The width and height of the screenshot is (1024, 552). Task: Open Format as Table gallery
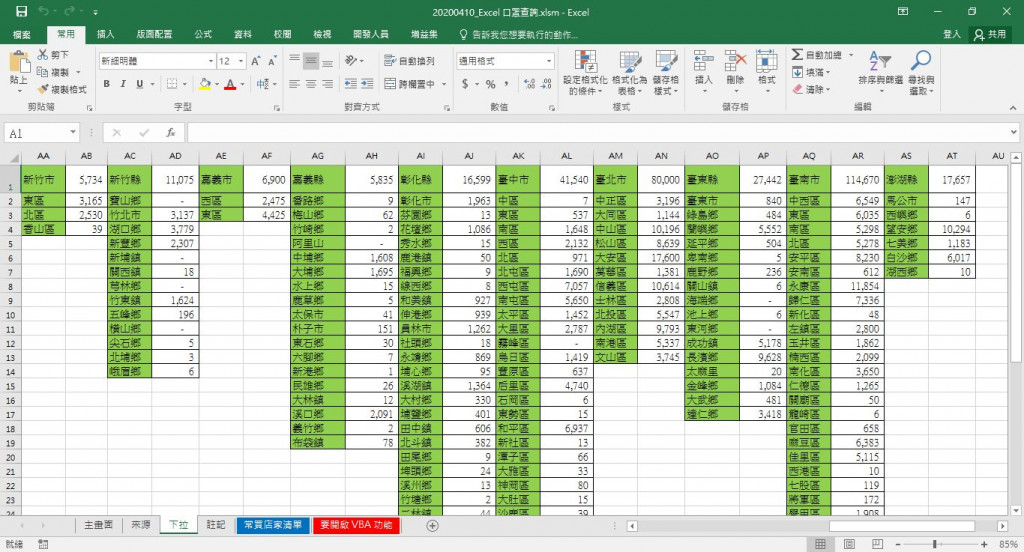(630, 73)
